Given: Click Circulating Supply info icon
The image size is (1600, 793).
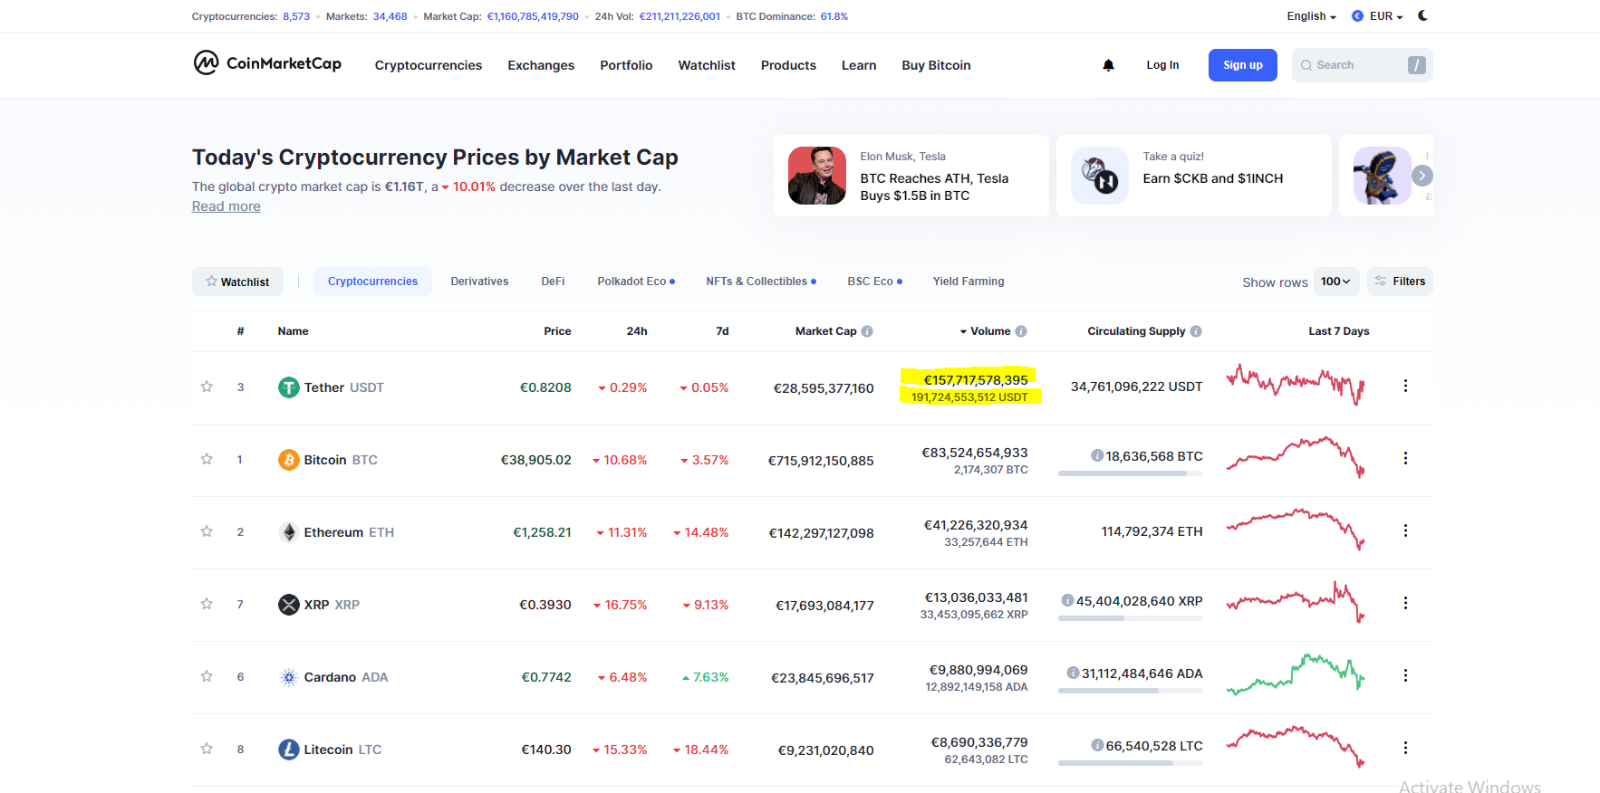Looking at the screenshot, I should [1196, 331].
